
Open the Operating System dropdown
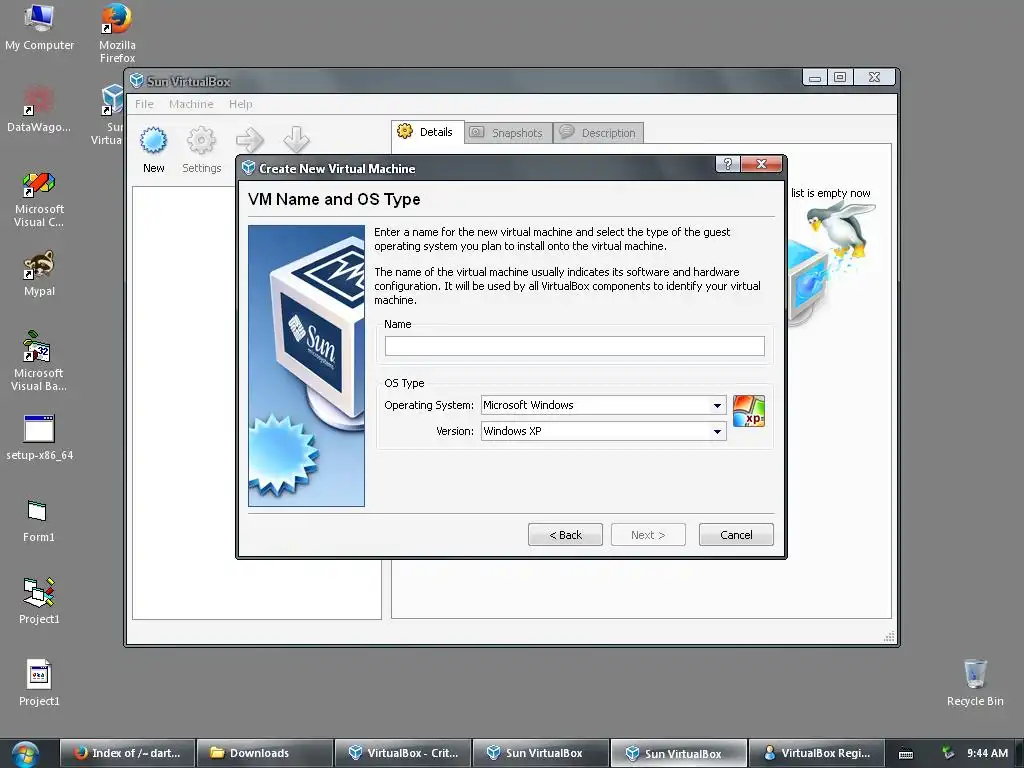tap(603, 405)
